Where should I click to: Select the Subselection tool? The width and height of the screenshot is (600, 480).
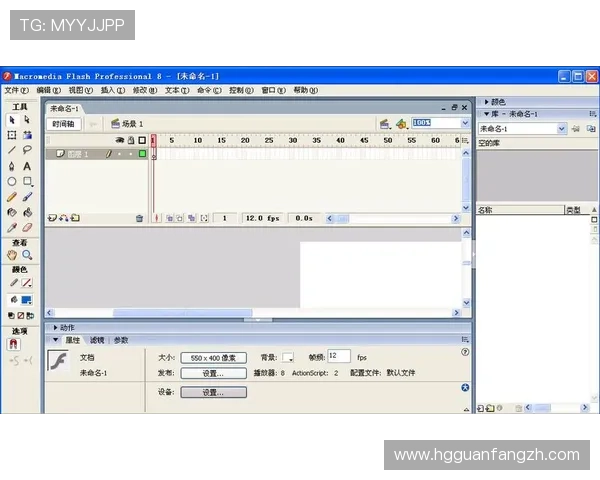[x=27, y=120]
